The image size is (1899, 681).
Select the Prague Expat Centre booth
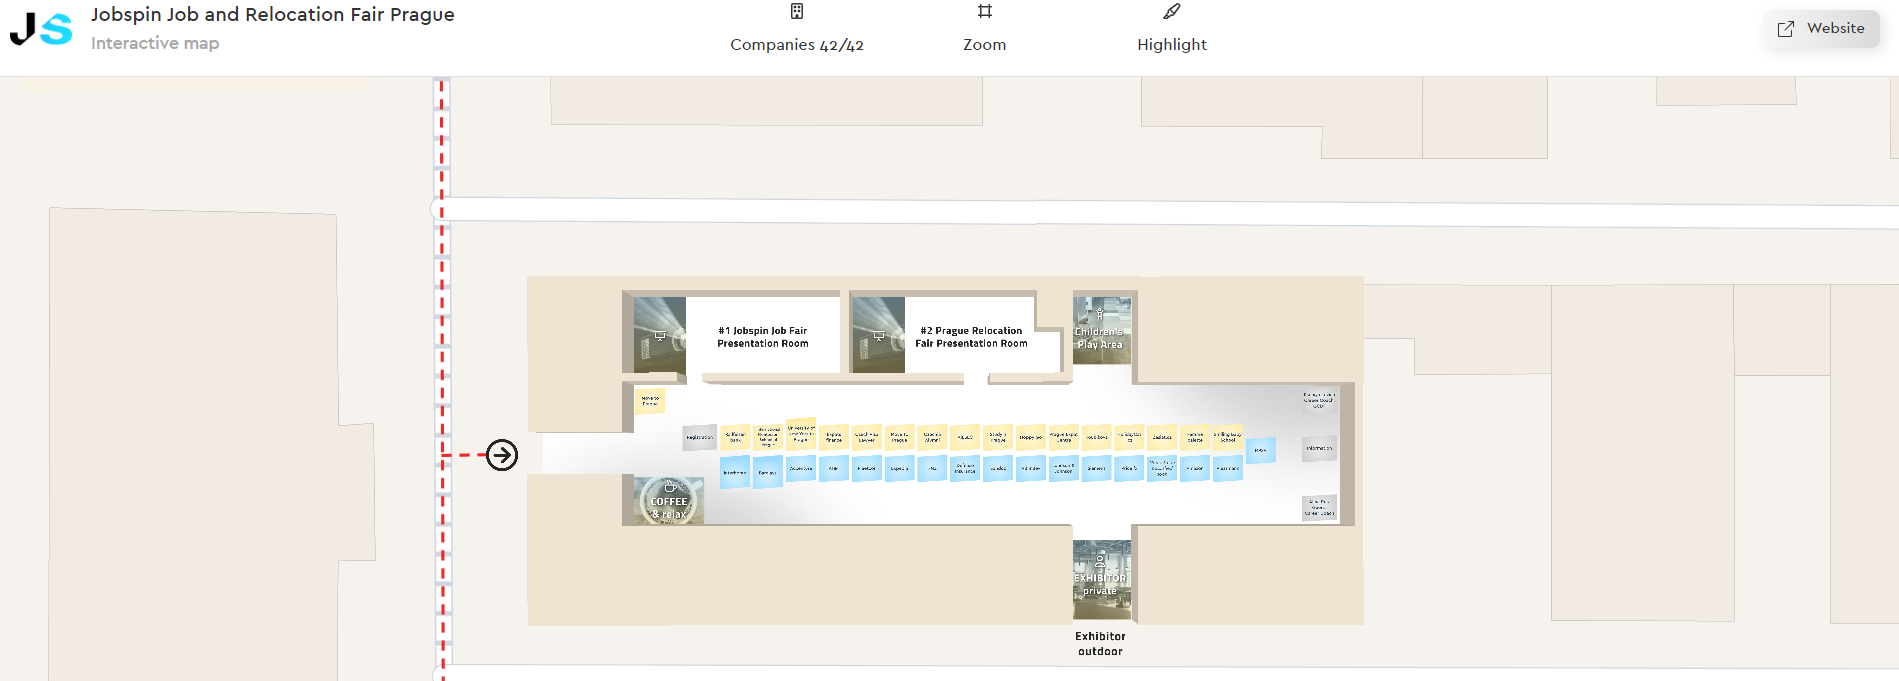1064,437
